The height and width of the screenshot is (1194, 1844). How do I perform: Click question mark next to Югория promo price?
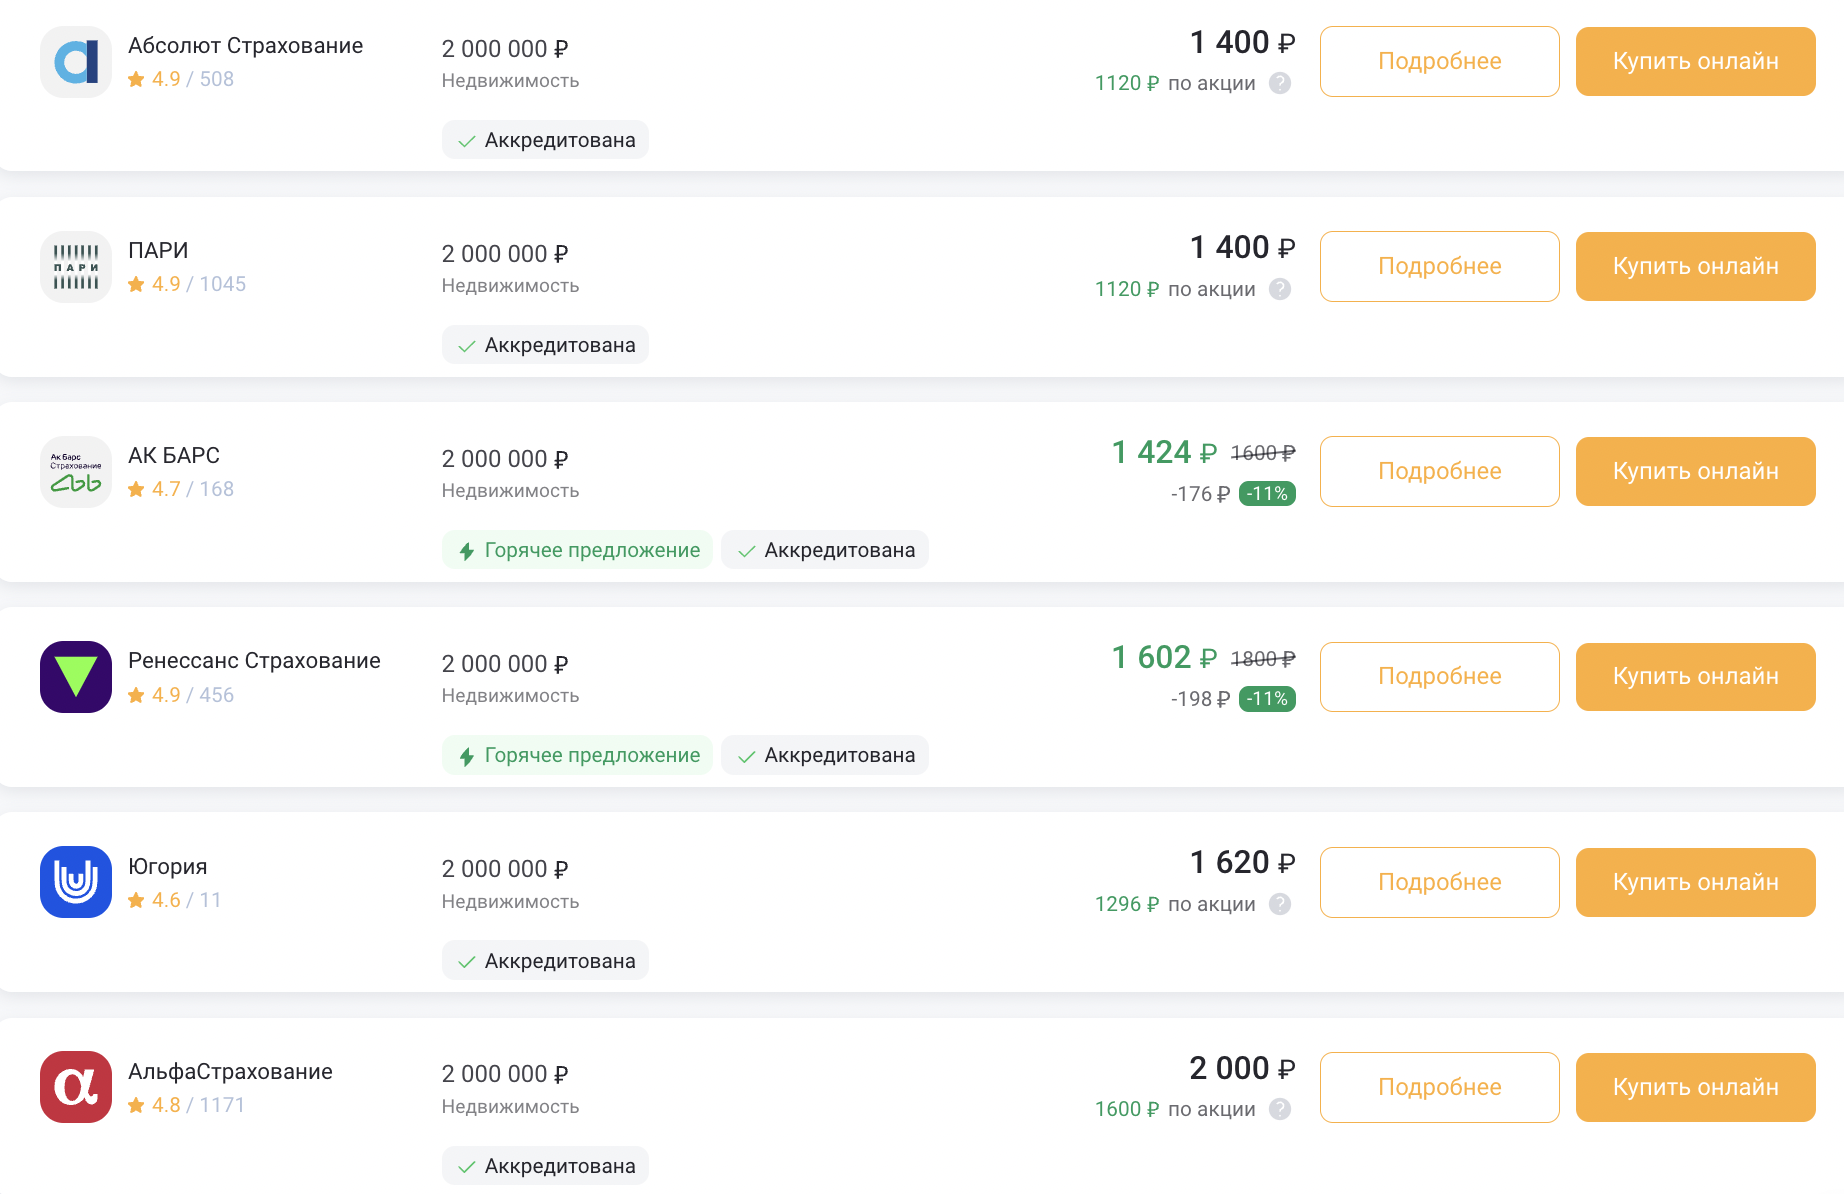1280,904
